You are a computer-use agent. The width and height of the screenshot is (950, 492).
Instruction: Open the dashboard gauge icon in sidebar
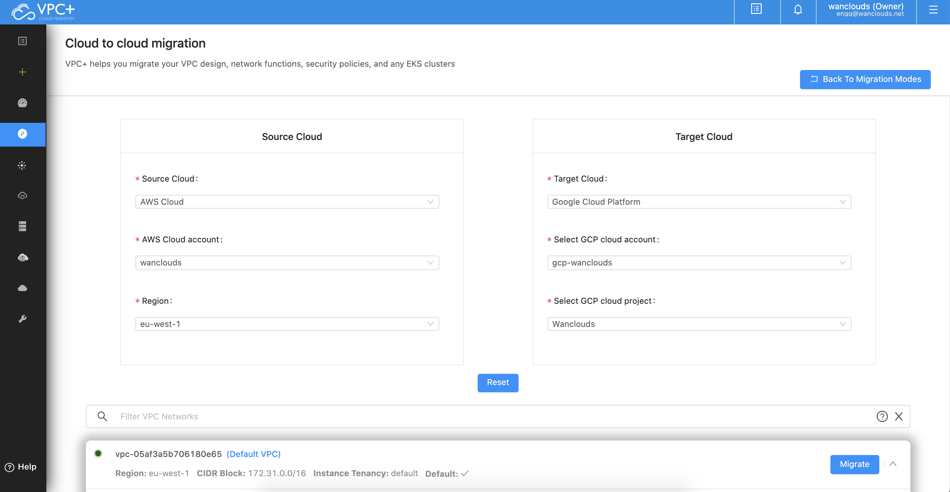click(22, 103)
